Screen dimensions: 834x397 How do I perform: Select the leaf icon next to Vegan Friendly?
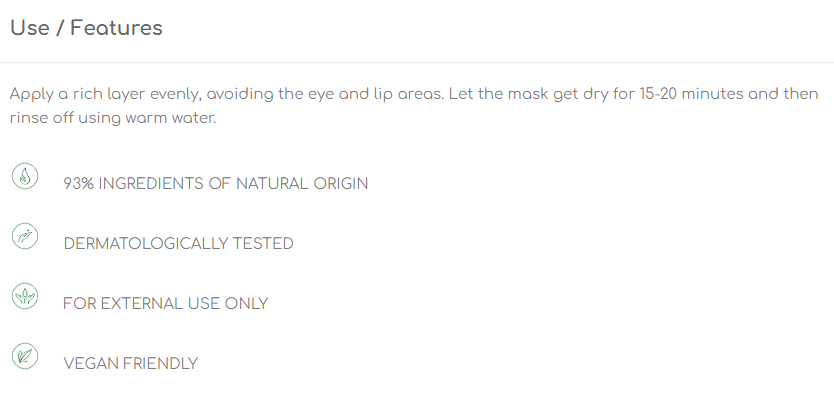tap(25, 356)
